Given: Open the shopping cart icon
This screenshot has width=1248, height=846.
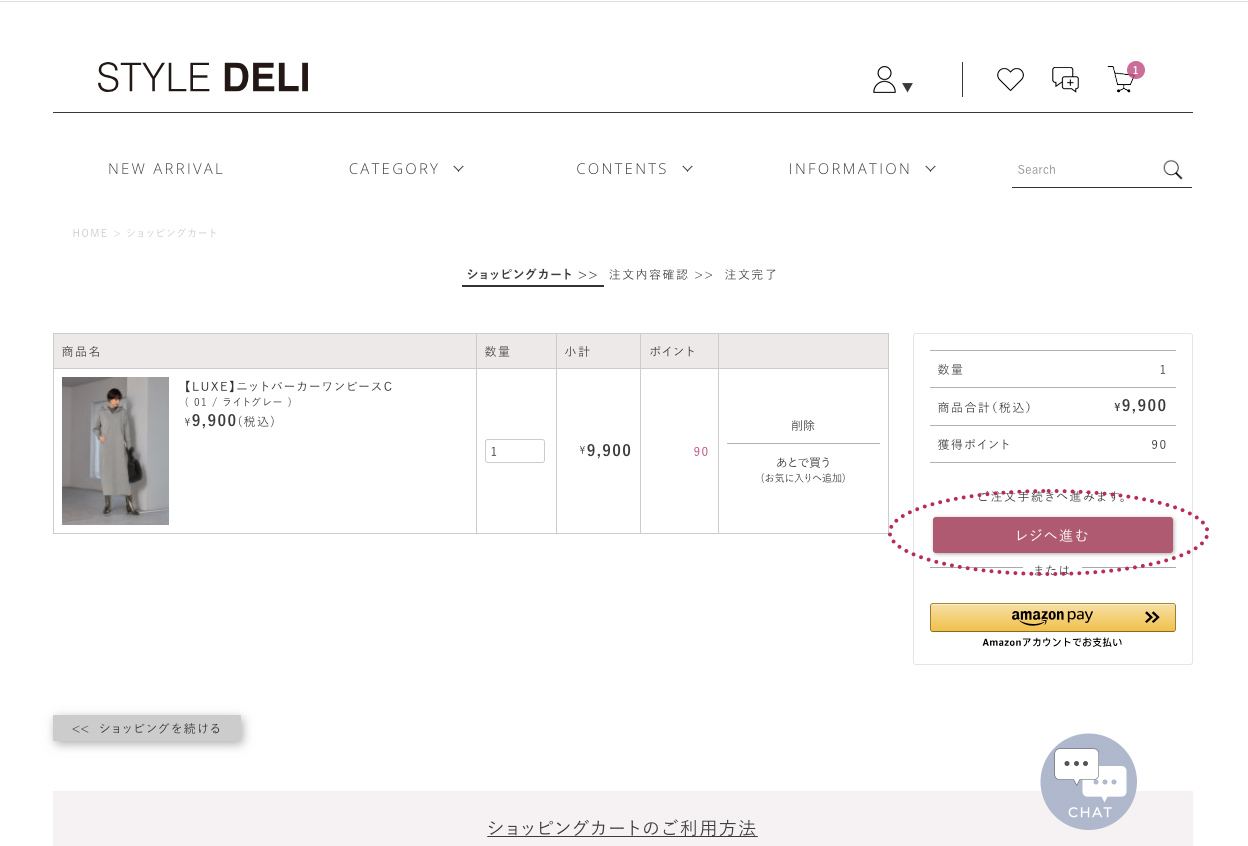Looking at the screenshot, I should [x=1122, y=79].
